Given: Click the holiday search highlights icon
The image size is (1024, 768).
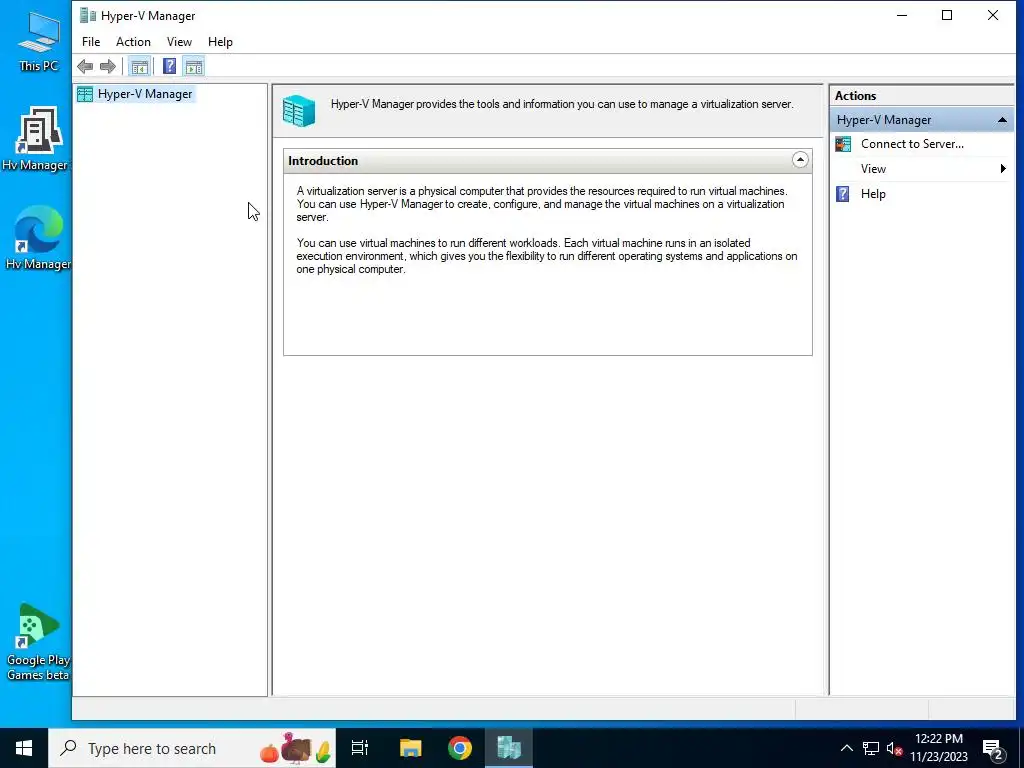Looking at the screenshot, I should (296, 748).
